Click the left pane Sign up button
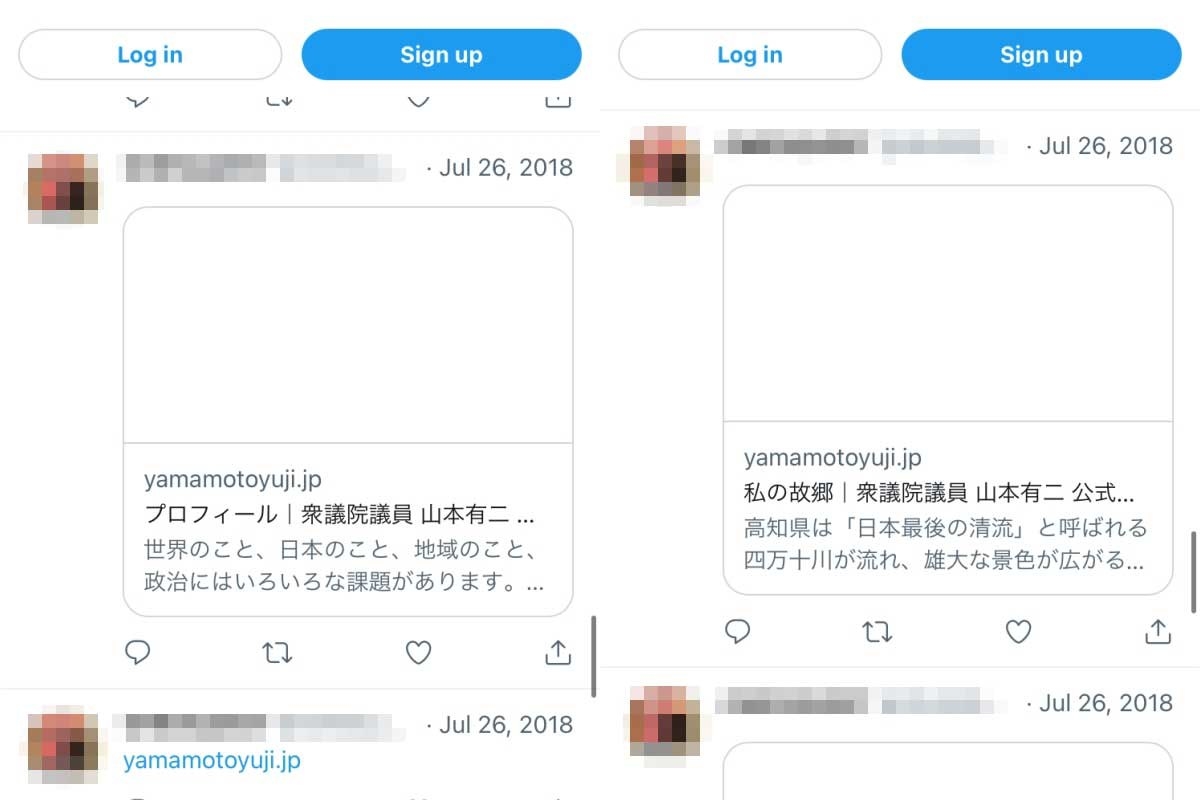1200x800 pixels. pyautogui.click(x=441, y=54)
